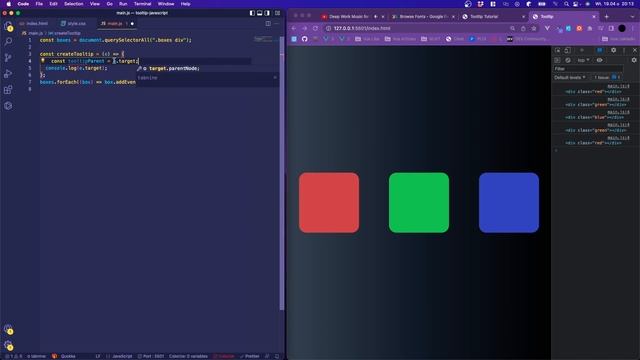Toggle DevTools device toolbar
Screen dimensions: 640x360
(x=567, y=50)
